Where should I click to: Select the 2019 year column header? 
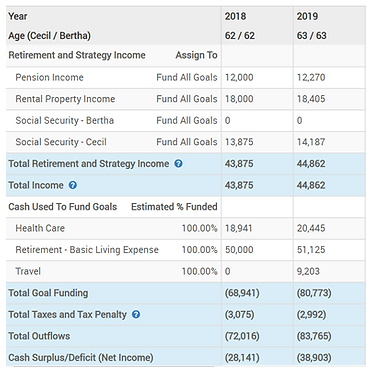307,16
